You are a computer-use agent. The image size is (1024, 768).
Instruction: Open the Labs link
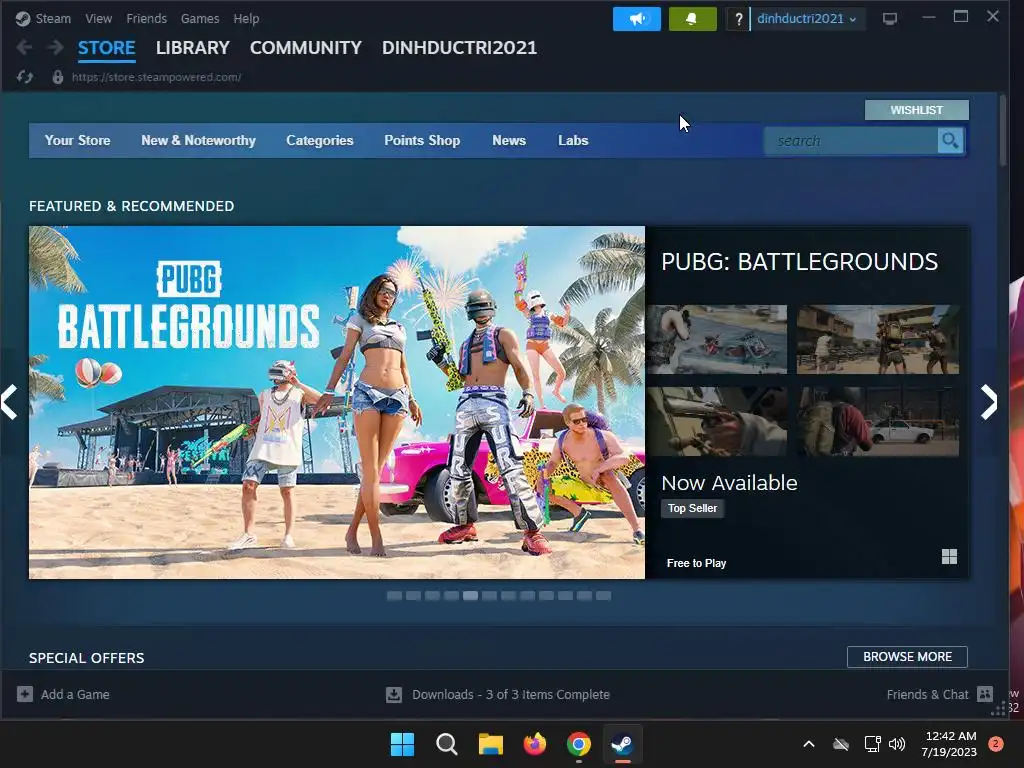click(x=573, y=140)
